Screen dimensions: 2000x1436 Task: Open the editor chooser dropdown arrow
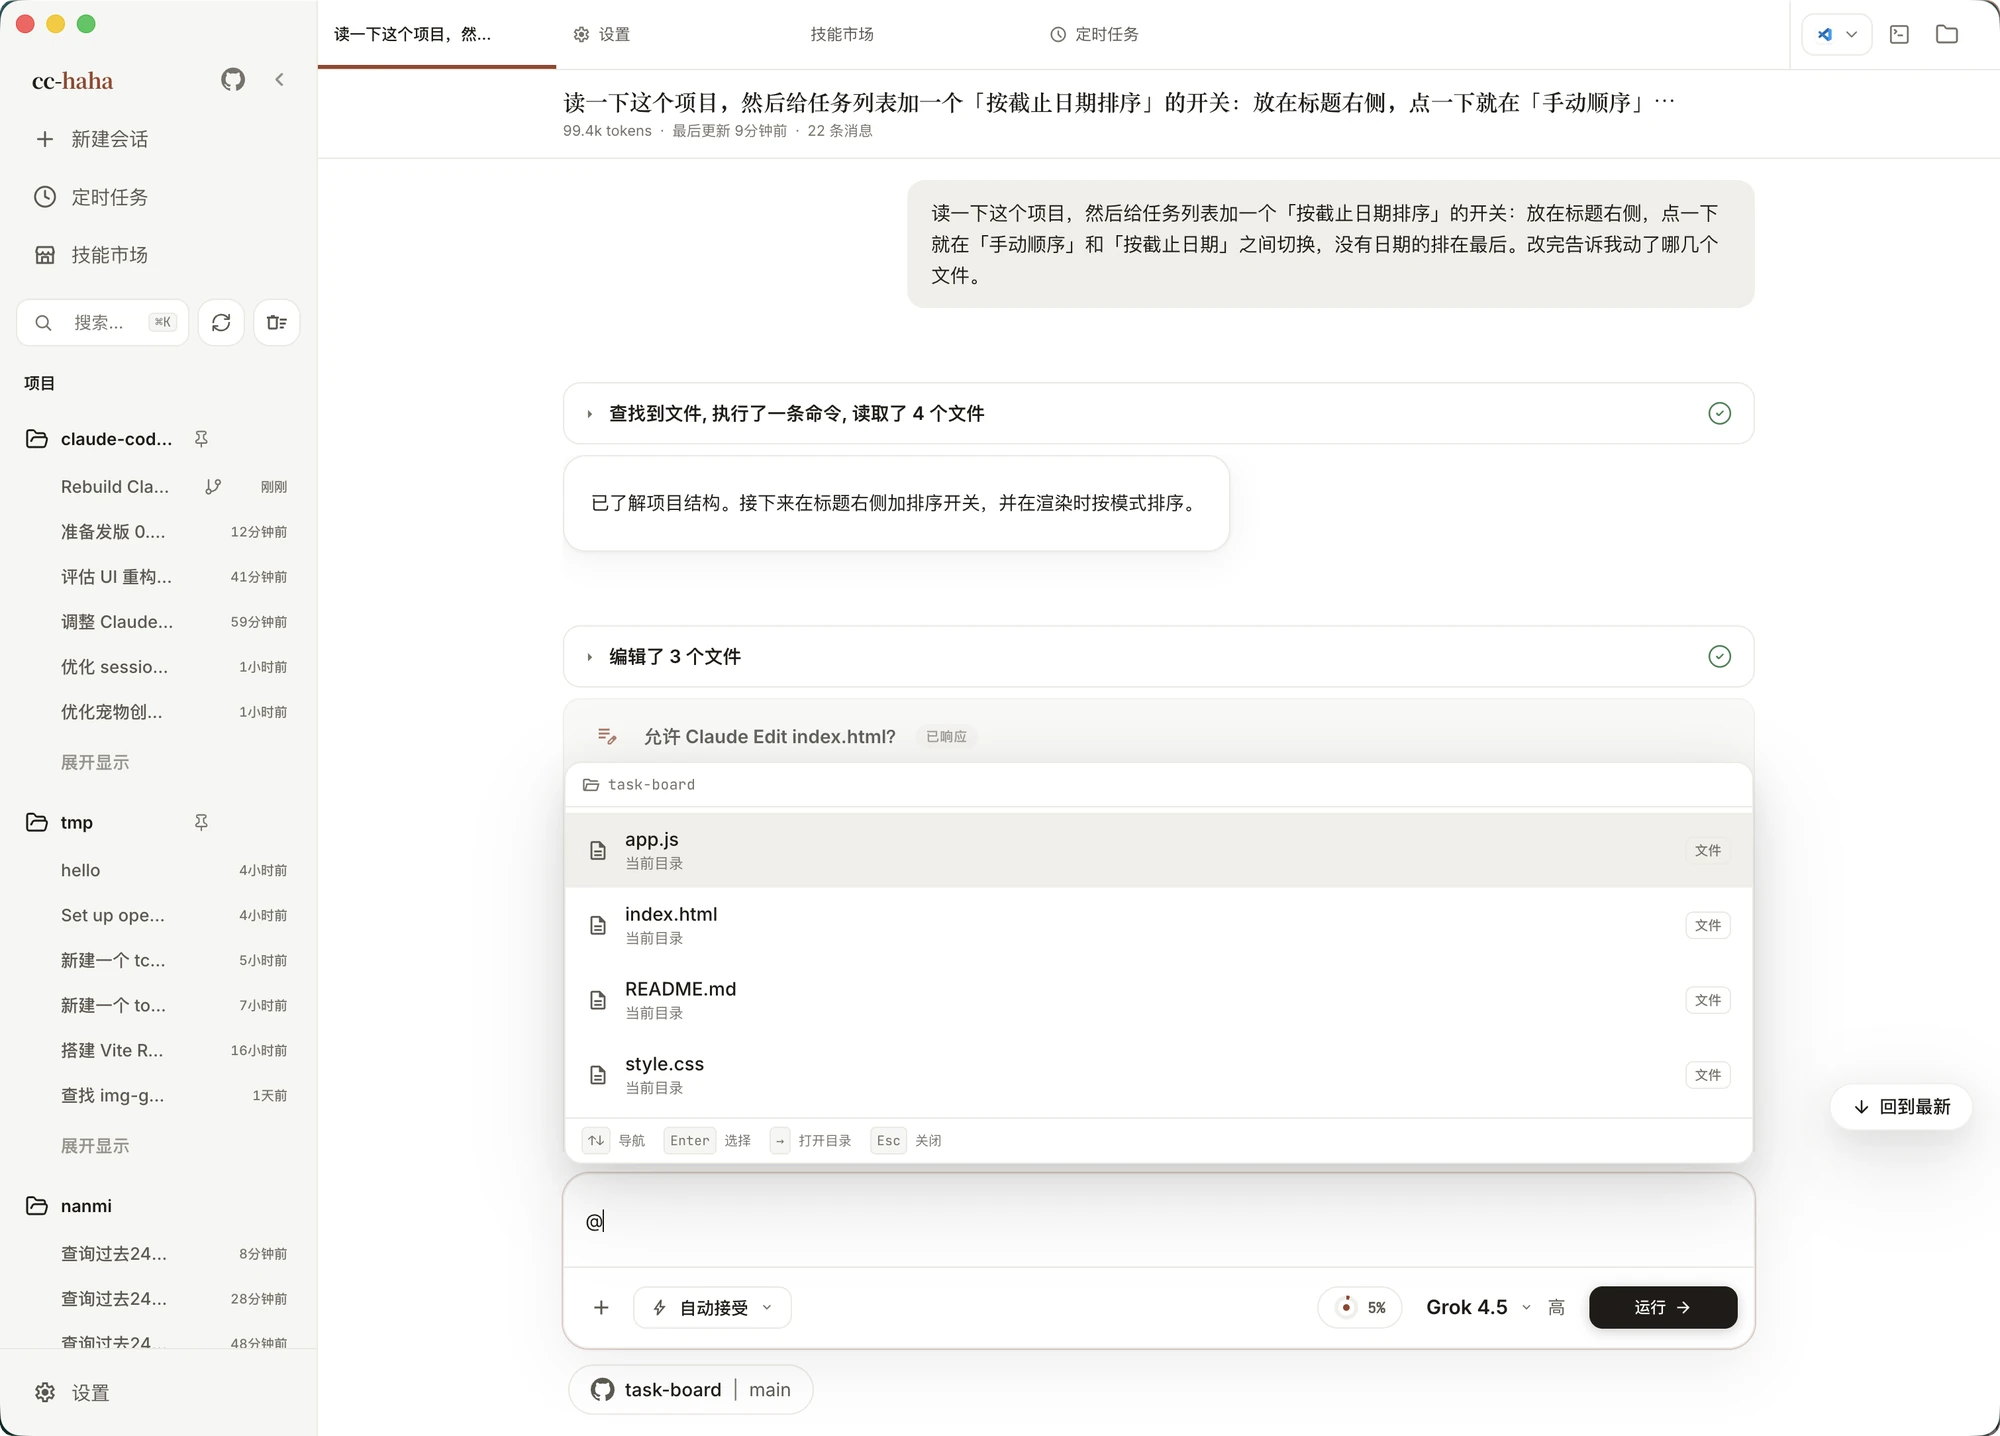coord(1851,34)
